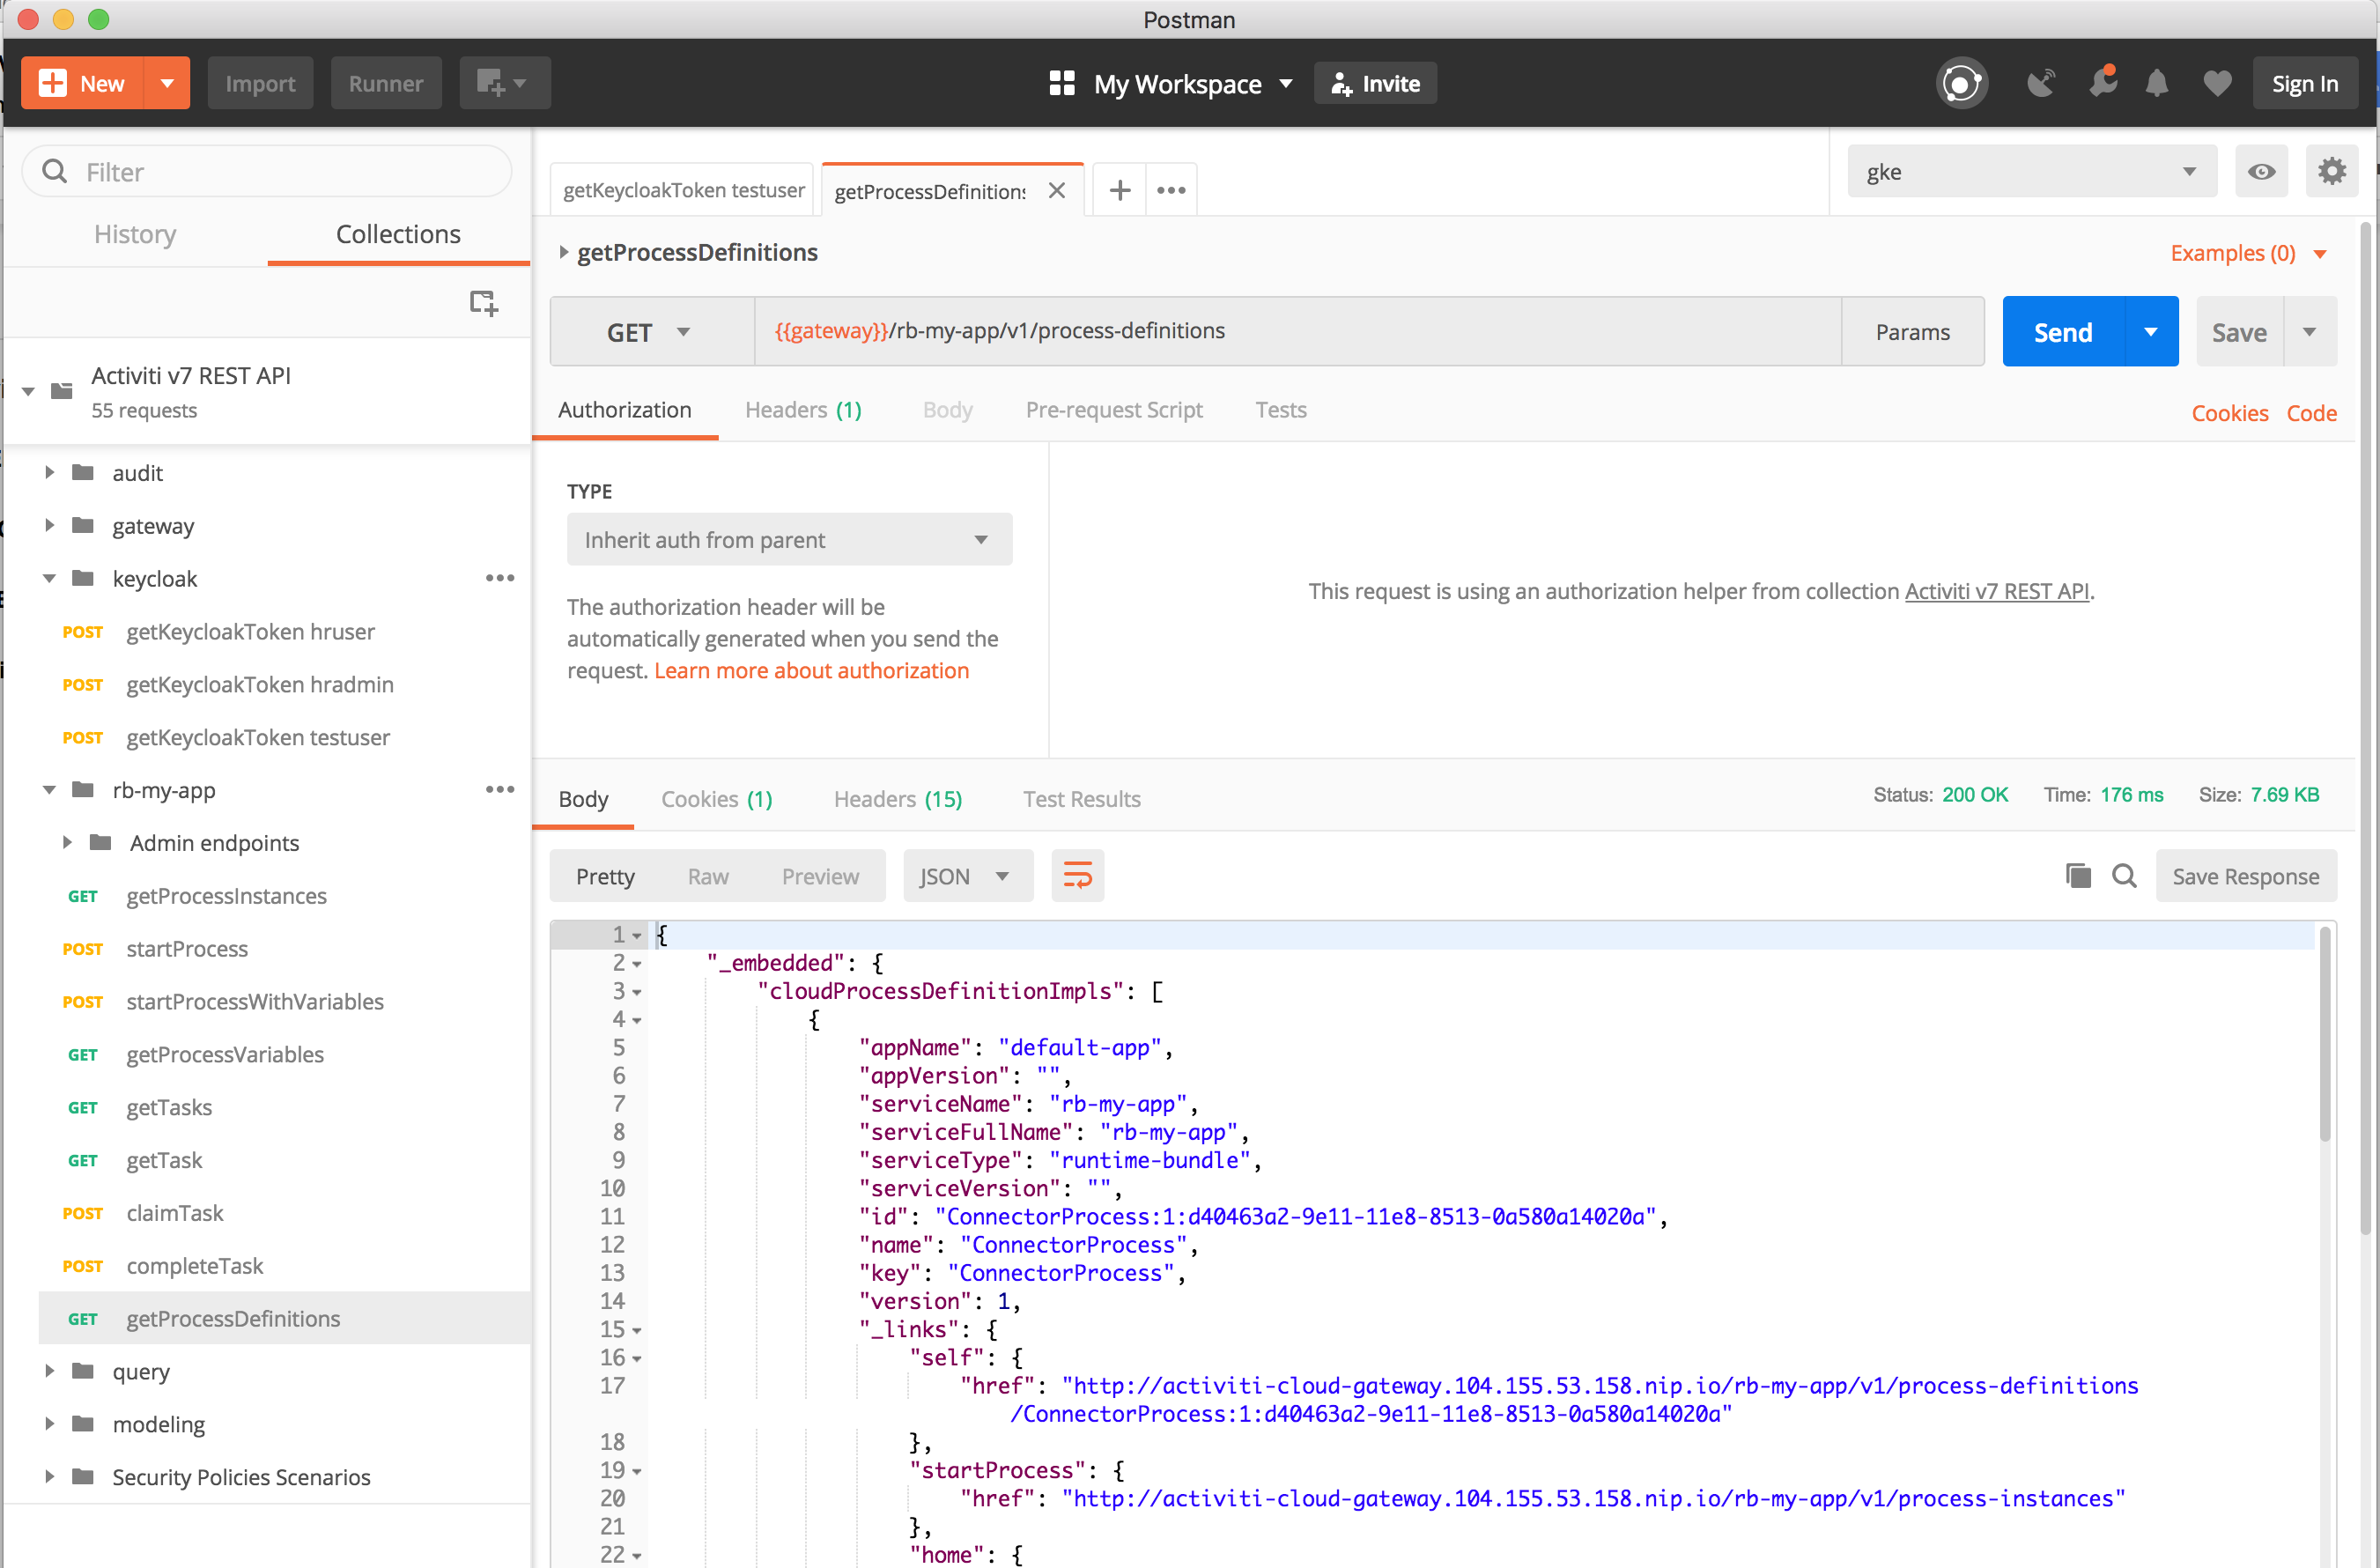The image size is (2380, 1568).
Task: Expand the Security Policies Scenarios folder
Action: [x=49, y=1476]
